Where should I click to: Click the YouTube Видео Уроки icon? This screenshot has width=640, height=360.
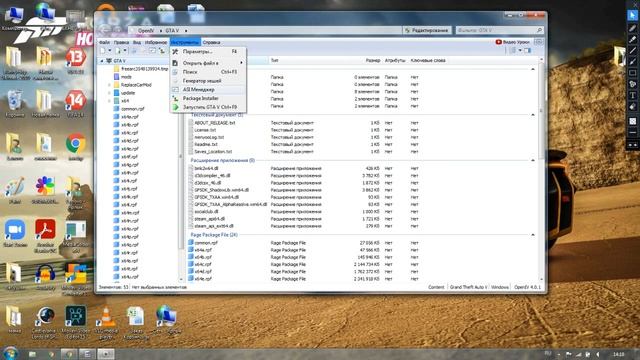click(498, 42)
